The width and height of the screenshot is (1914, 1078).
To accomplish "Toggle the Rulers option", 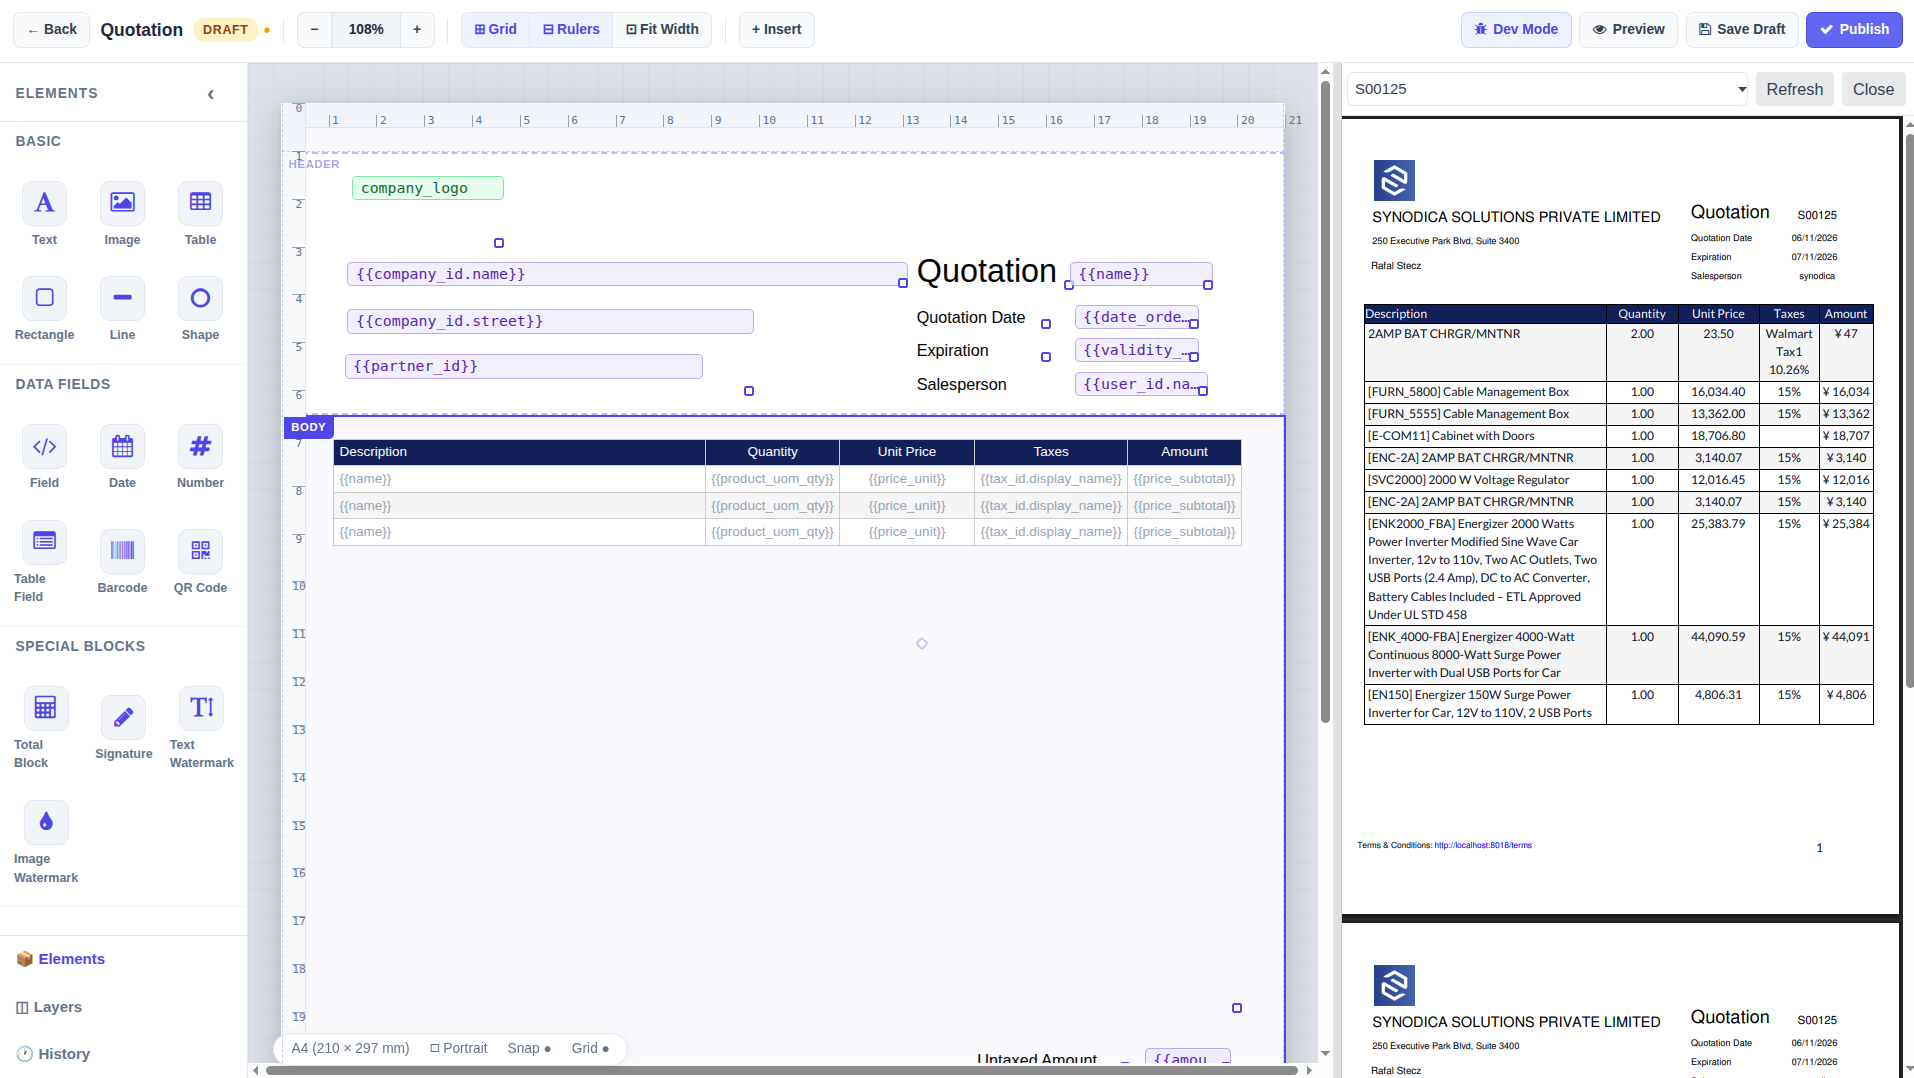I will tap(571, 30).
